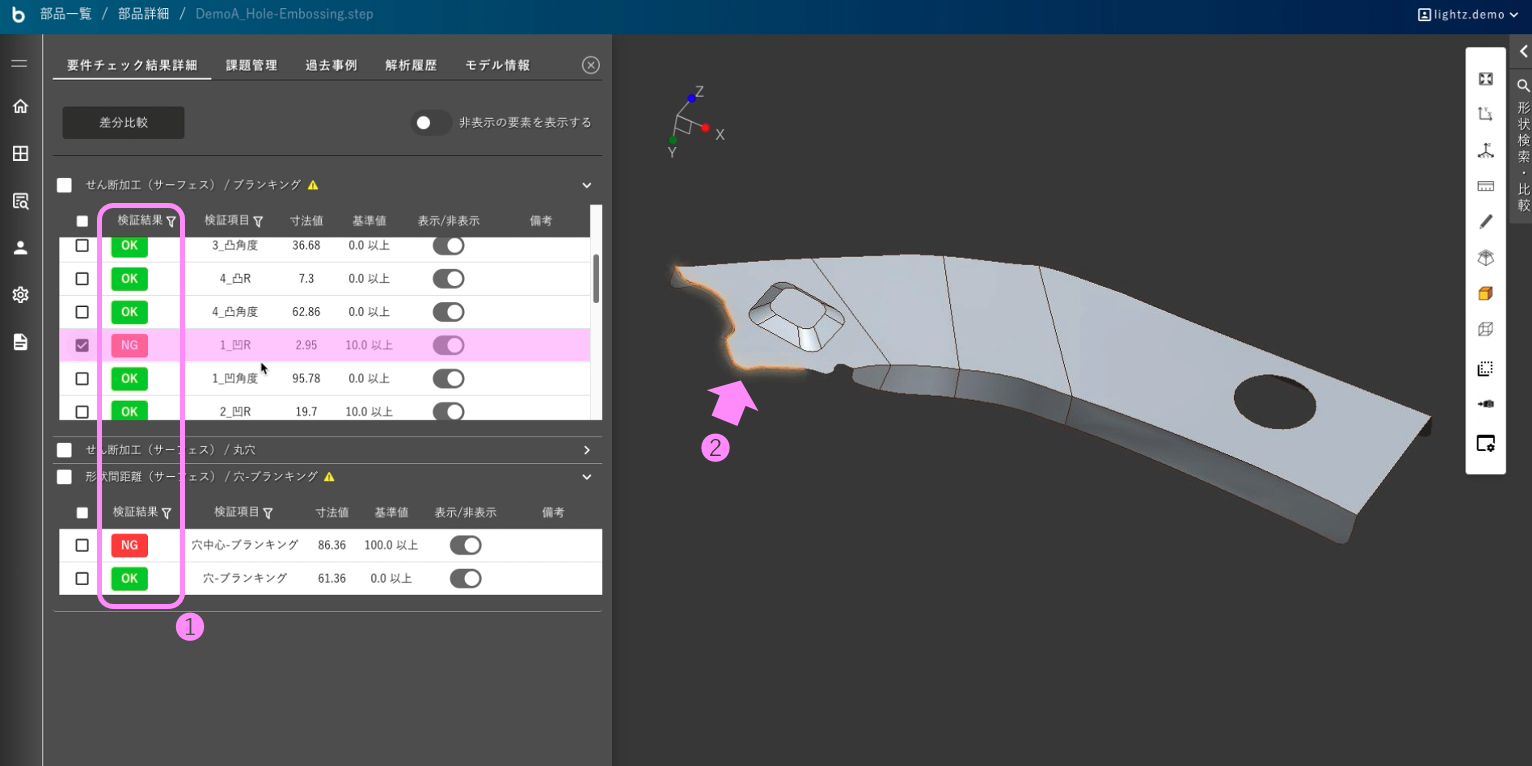Filter the 検証結果 column in blanking table

point(171,221)
